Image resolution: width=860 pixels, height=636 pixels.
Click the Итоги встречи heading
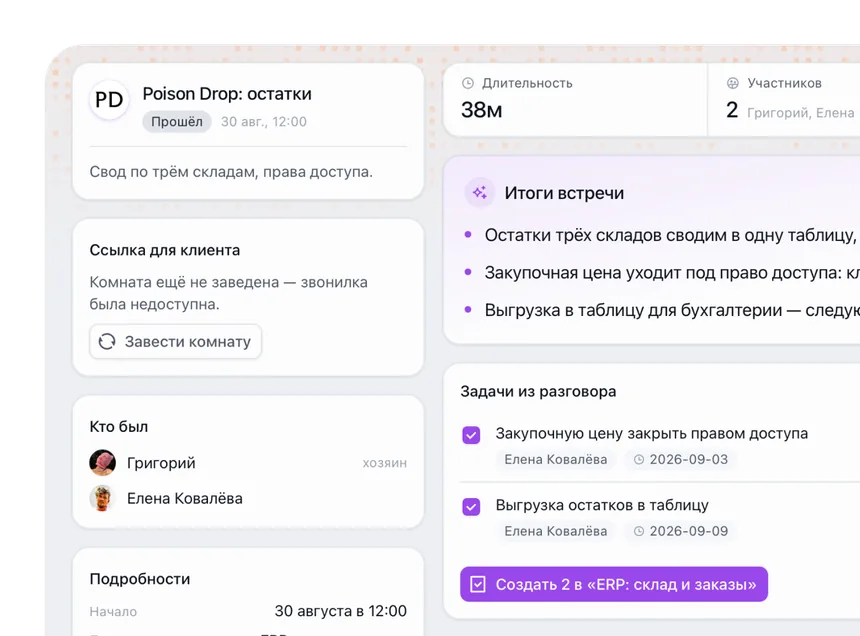[564, 193]
